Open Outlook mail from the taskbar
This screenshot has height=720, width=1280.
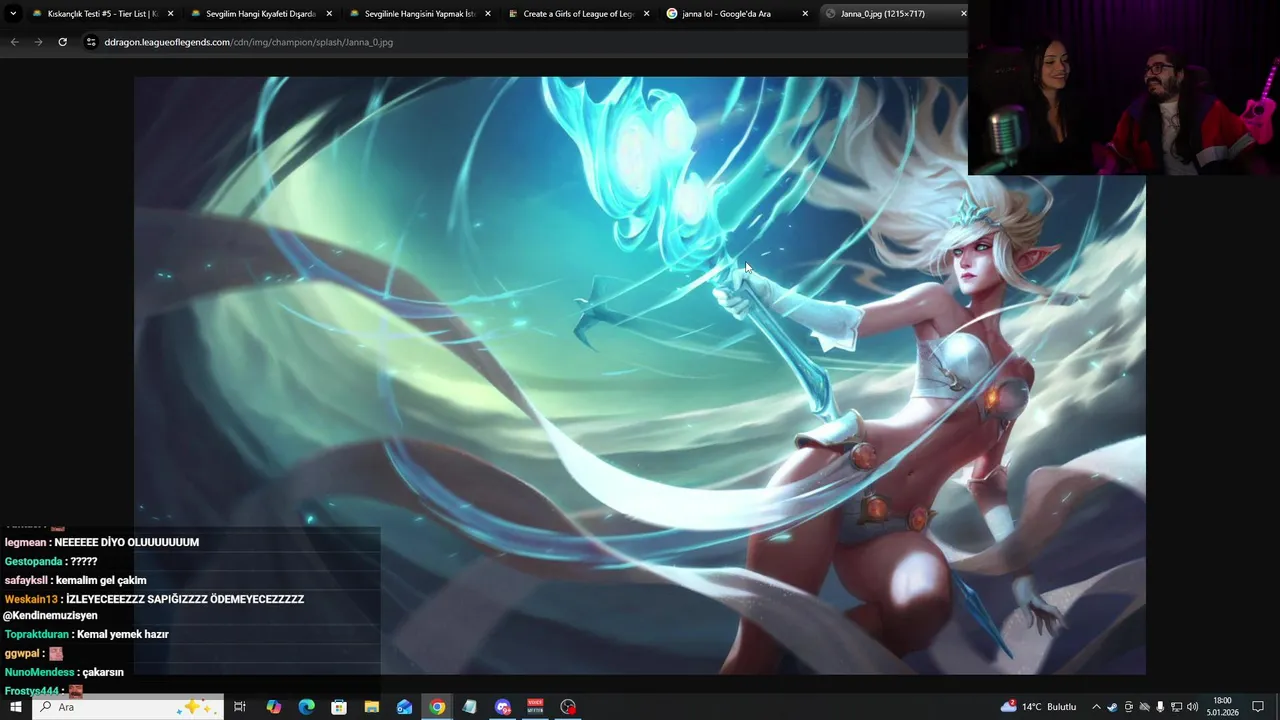pyautogui.click(x=404, y=707)
